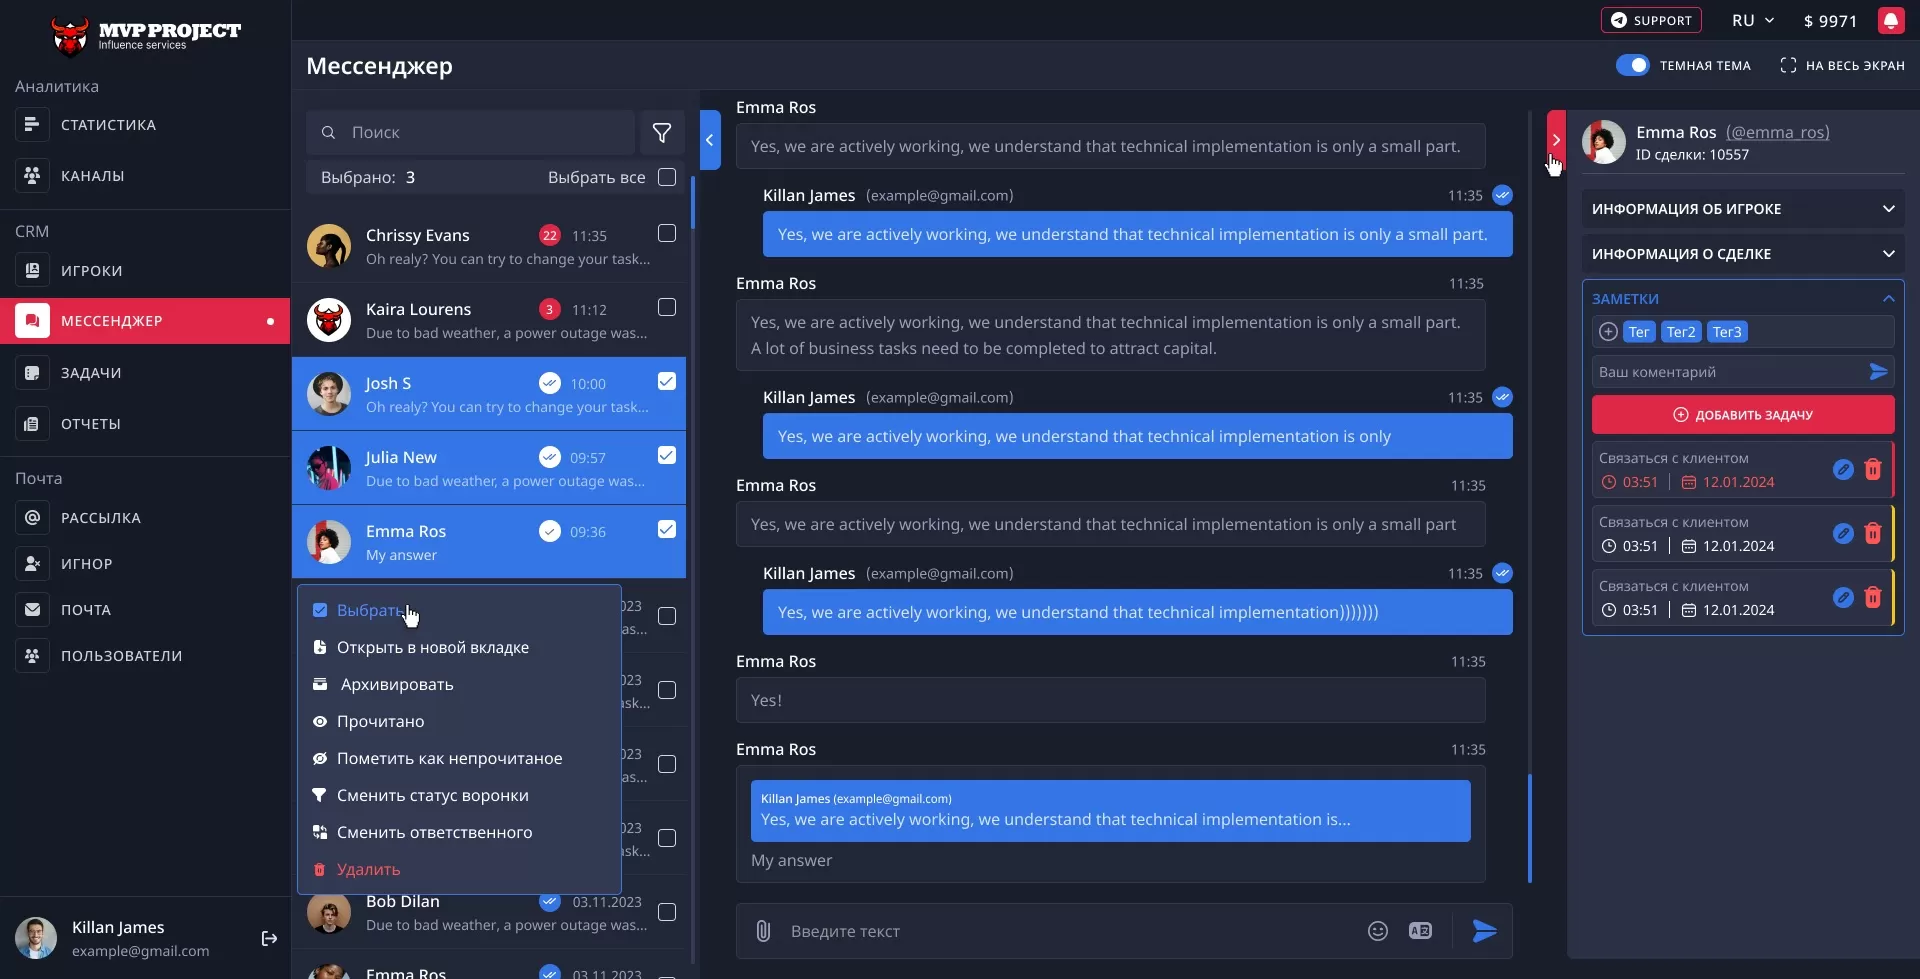Choose Archive from the context menu
The width and height of the screenshot is (1920, 979).
click(x=396, y=685)
